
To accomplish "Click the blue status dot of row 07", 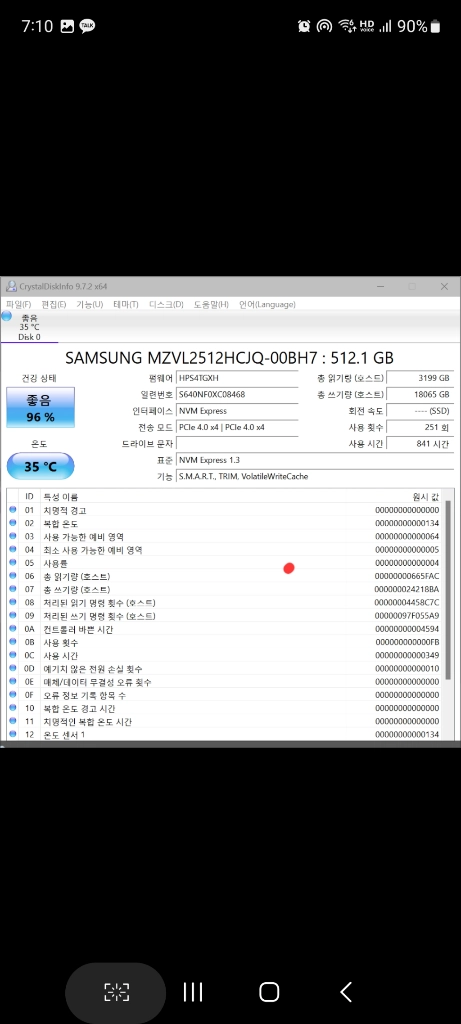I will (x=13, y=589).
